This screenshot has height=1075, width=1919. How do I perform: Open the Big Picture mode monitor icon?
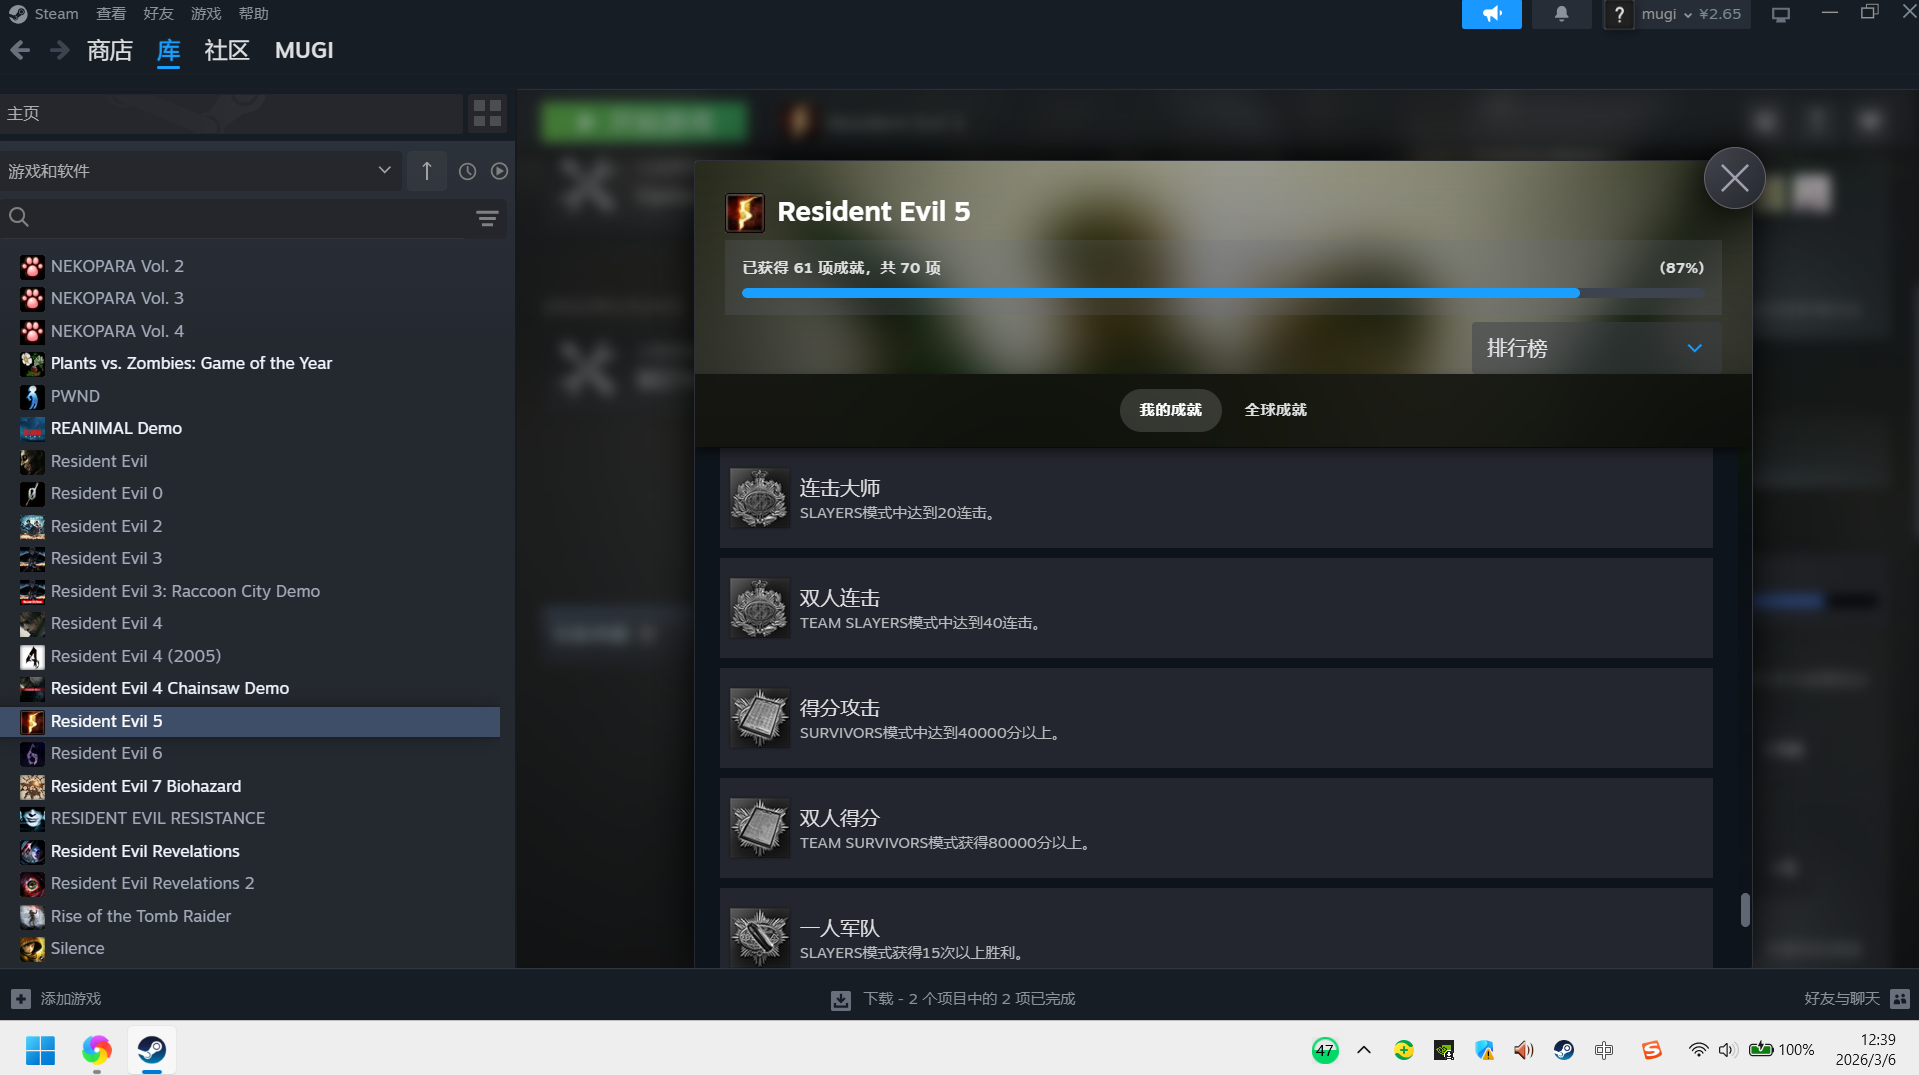click(x=1781, y=14)
